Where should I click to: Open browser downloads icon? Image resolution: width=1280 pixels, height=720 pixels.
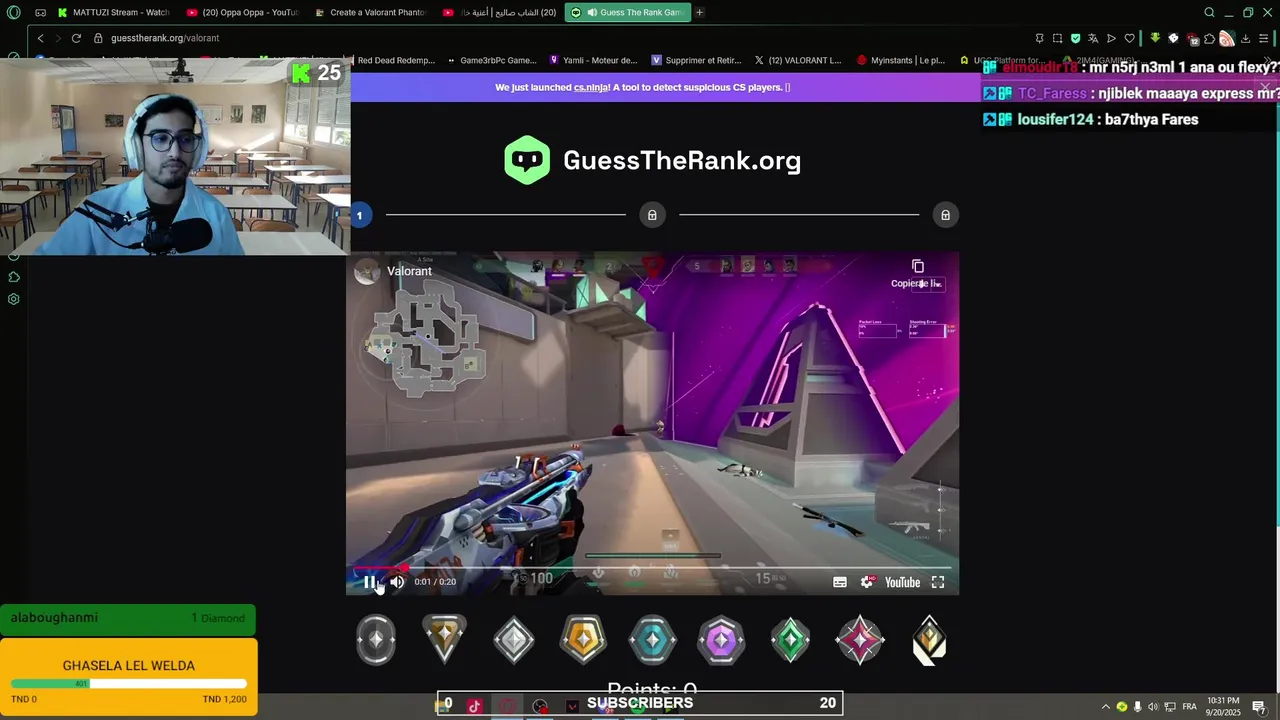pos(1245,38)
